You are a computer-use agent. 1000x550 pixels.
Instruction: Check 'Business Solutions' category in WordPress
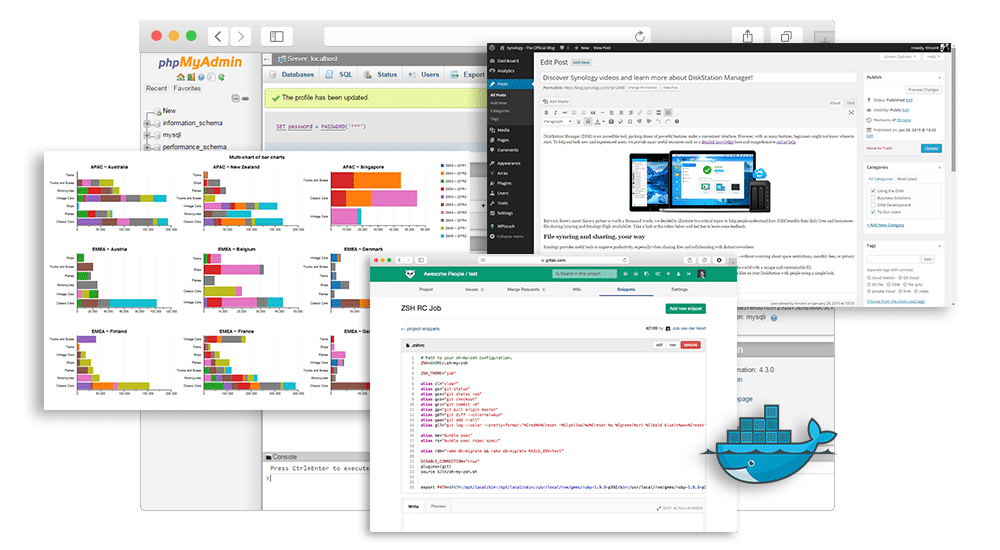[873, 198]
